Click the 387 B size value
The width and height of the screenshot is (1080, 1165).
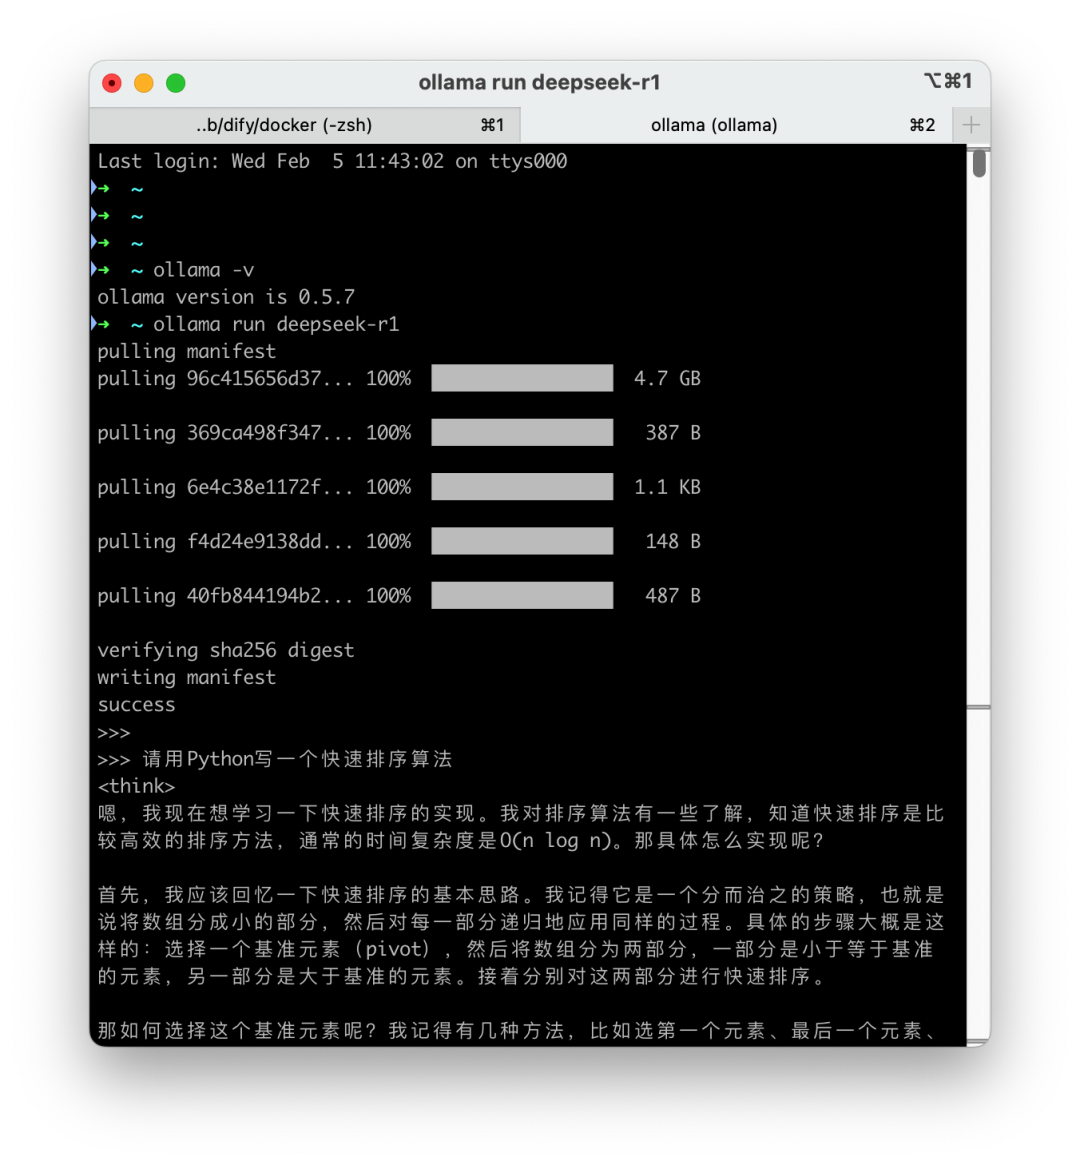[x=673, y=432]
